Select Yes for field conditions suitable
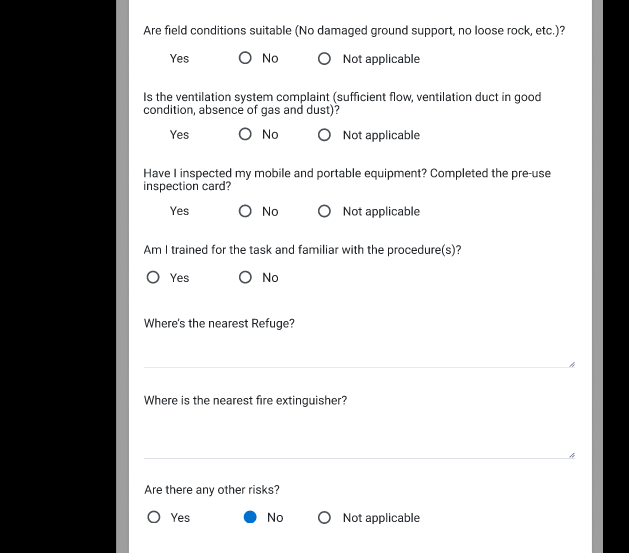This screenshot has height=553, width=629. (x=179, y=59)
